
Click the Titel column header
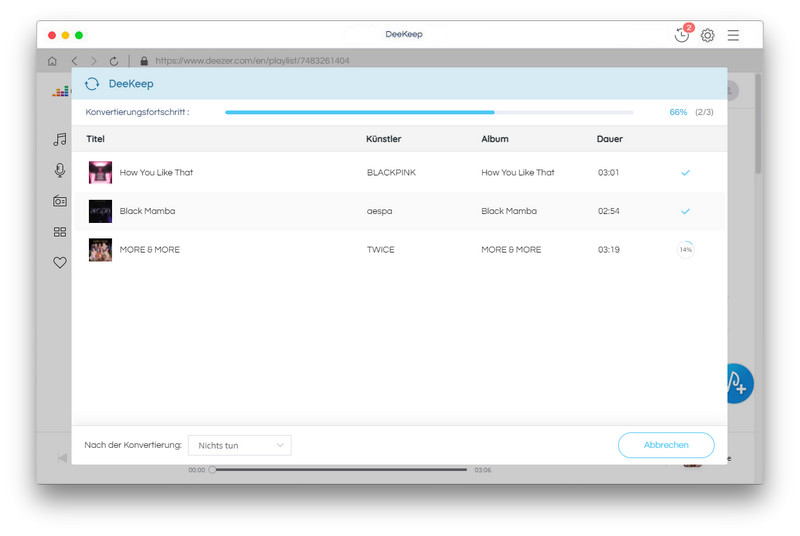pyautogui.click(x=95, y=139)
